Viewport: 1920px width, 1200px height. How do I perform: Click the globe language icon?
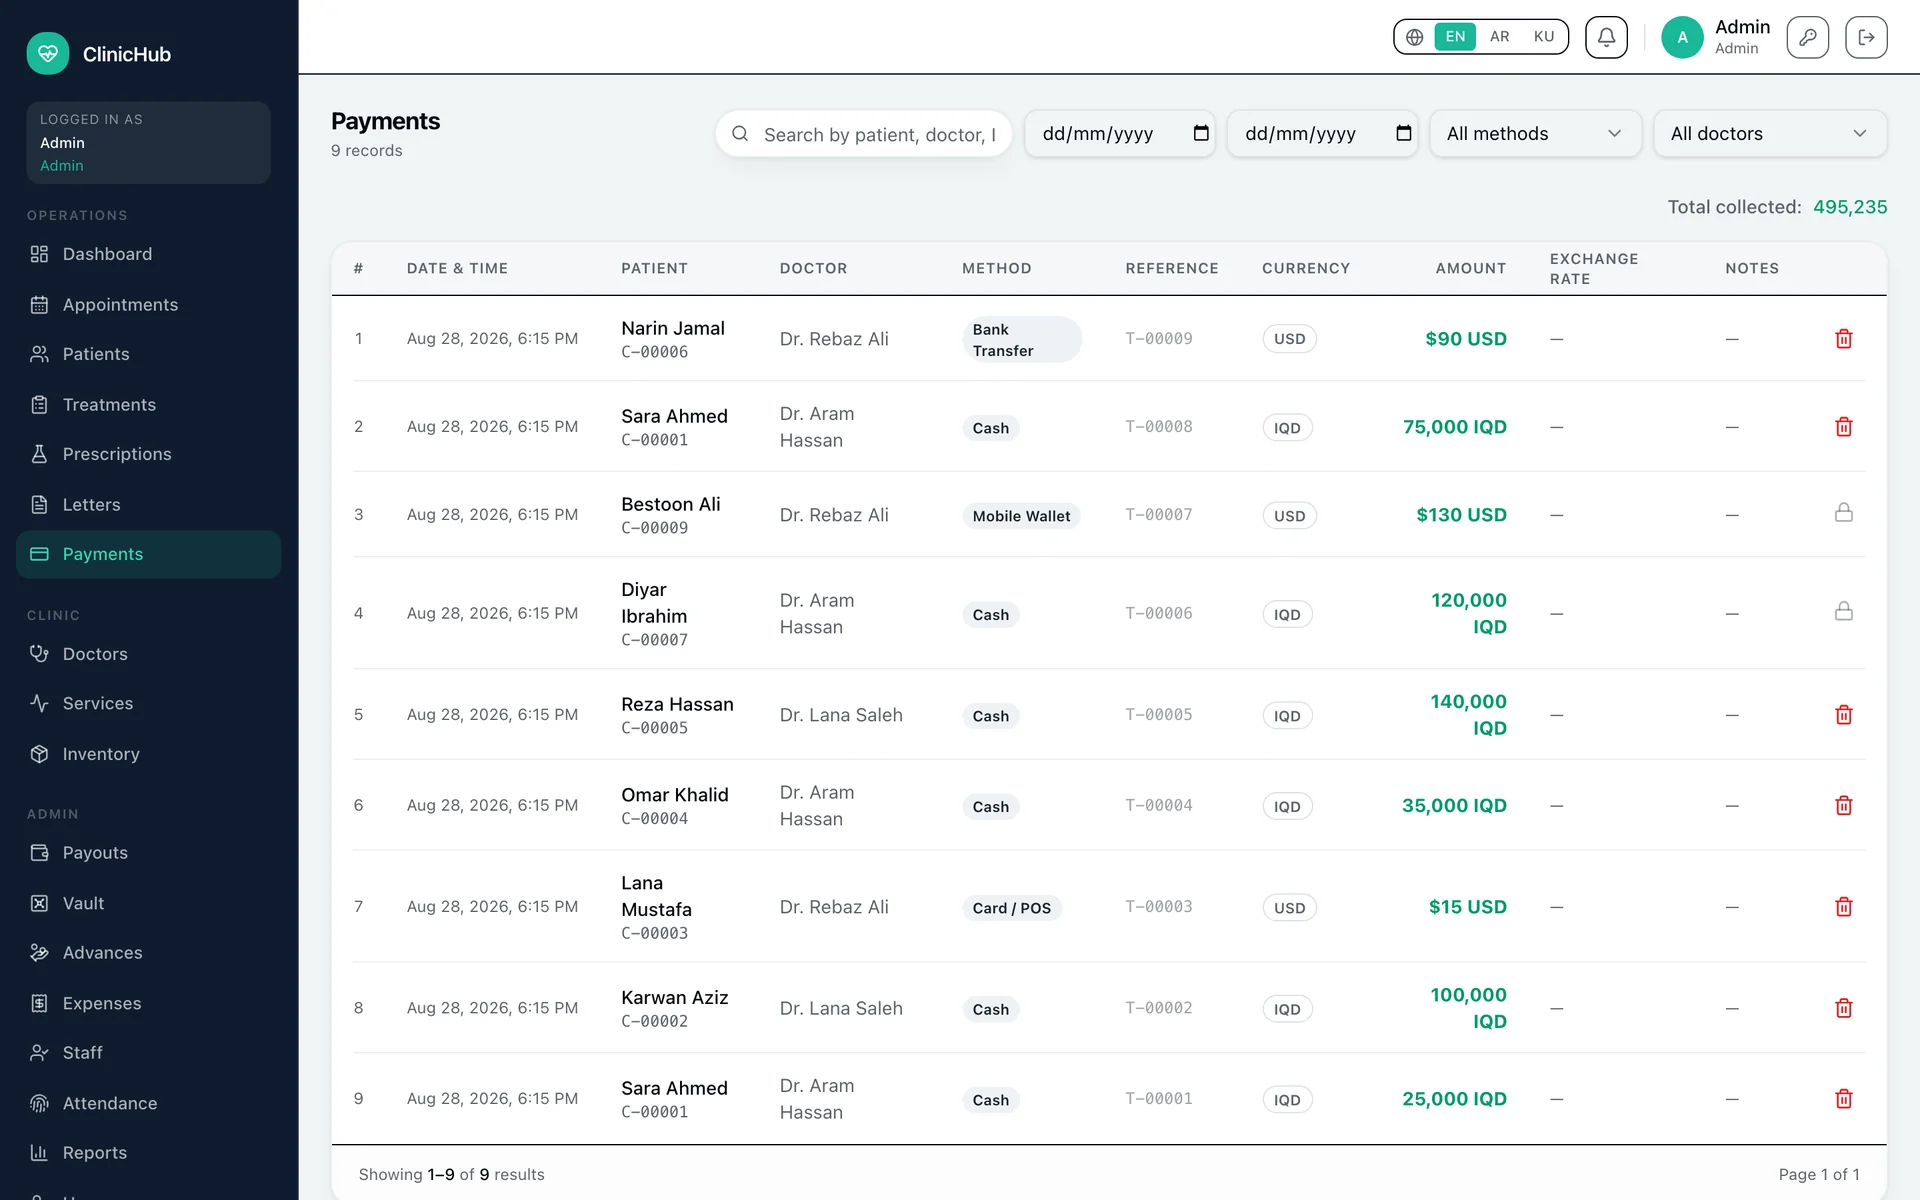coord(1414,37)
